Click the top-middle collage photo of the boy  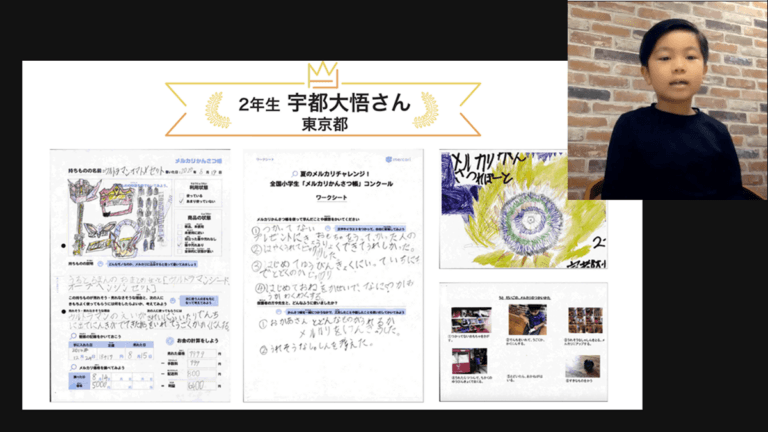click(528, 320)
